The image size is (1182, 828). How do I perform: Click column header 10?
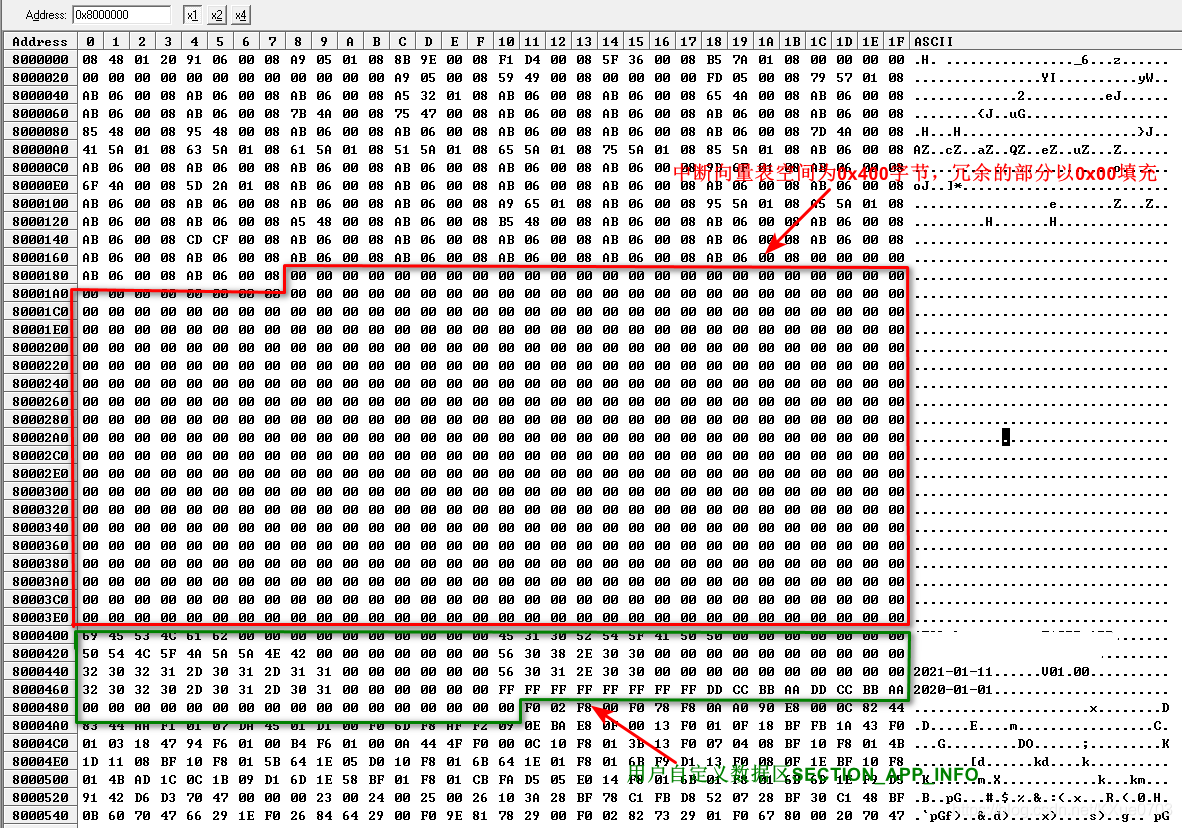tap(506, 41)
